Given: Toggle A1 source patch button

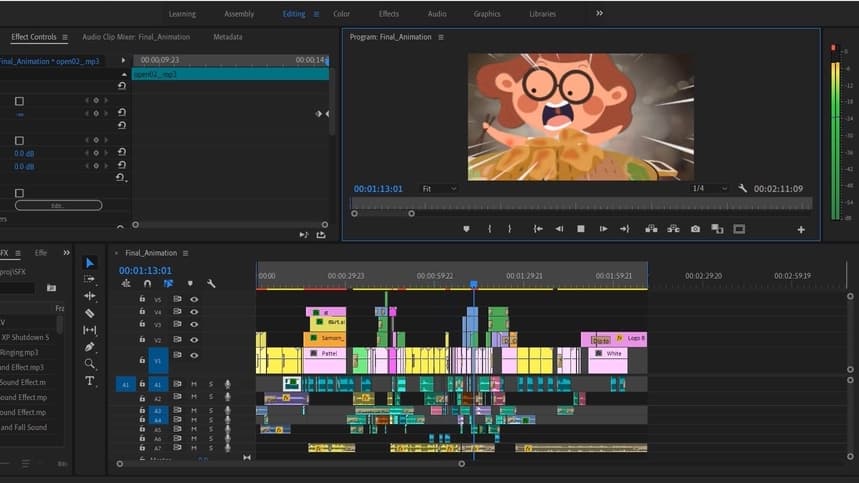Looking at the screenshot, I should [125, 384].
